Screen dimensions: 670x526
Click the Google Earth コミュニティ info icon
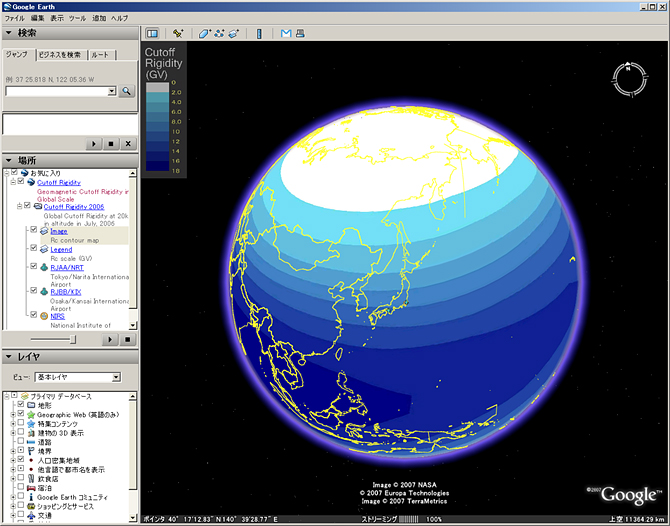click(x=31, y=497)
